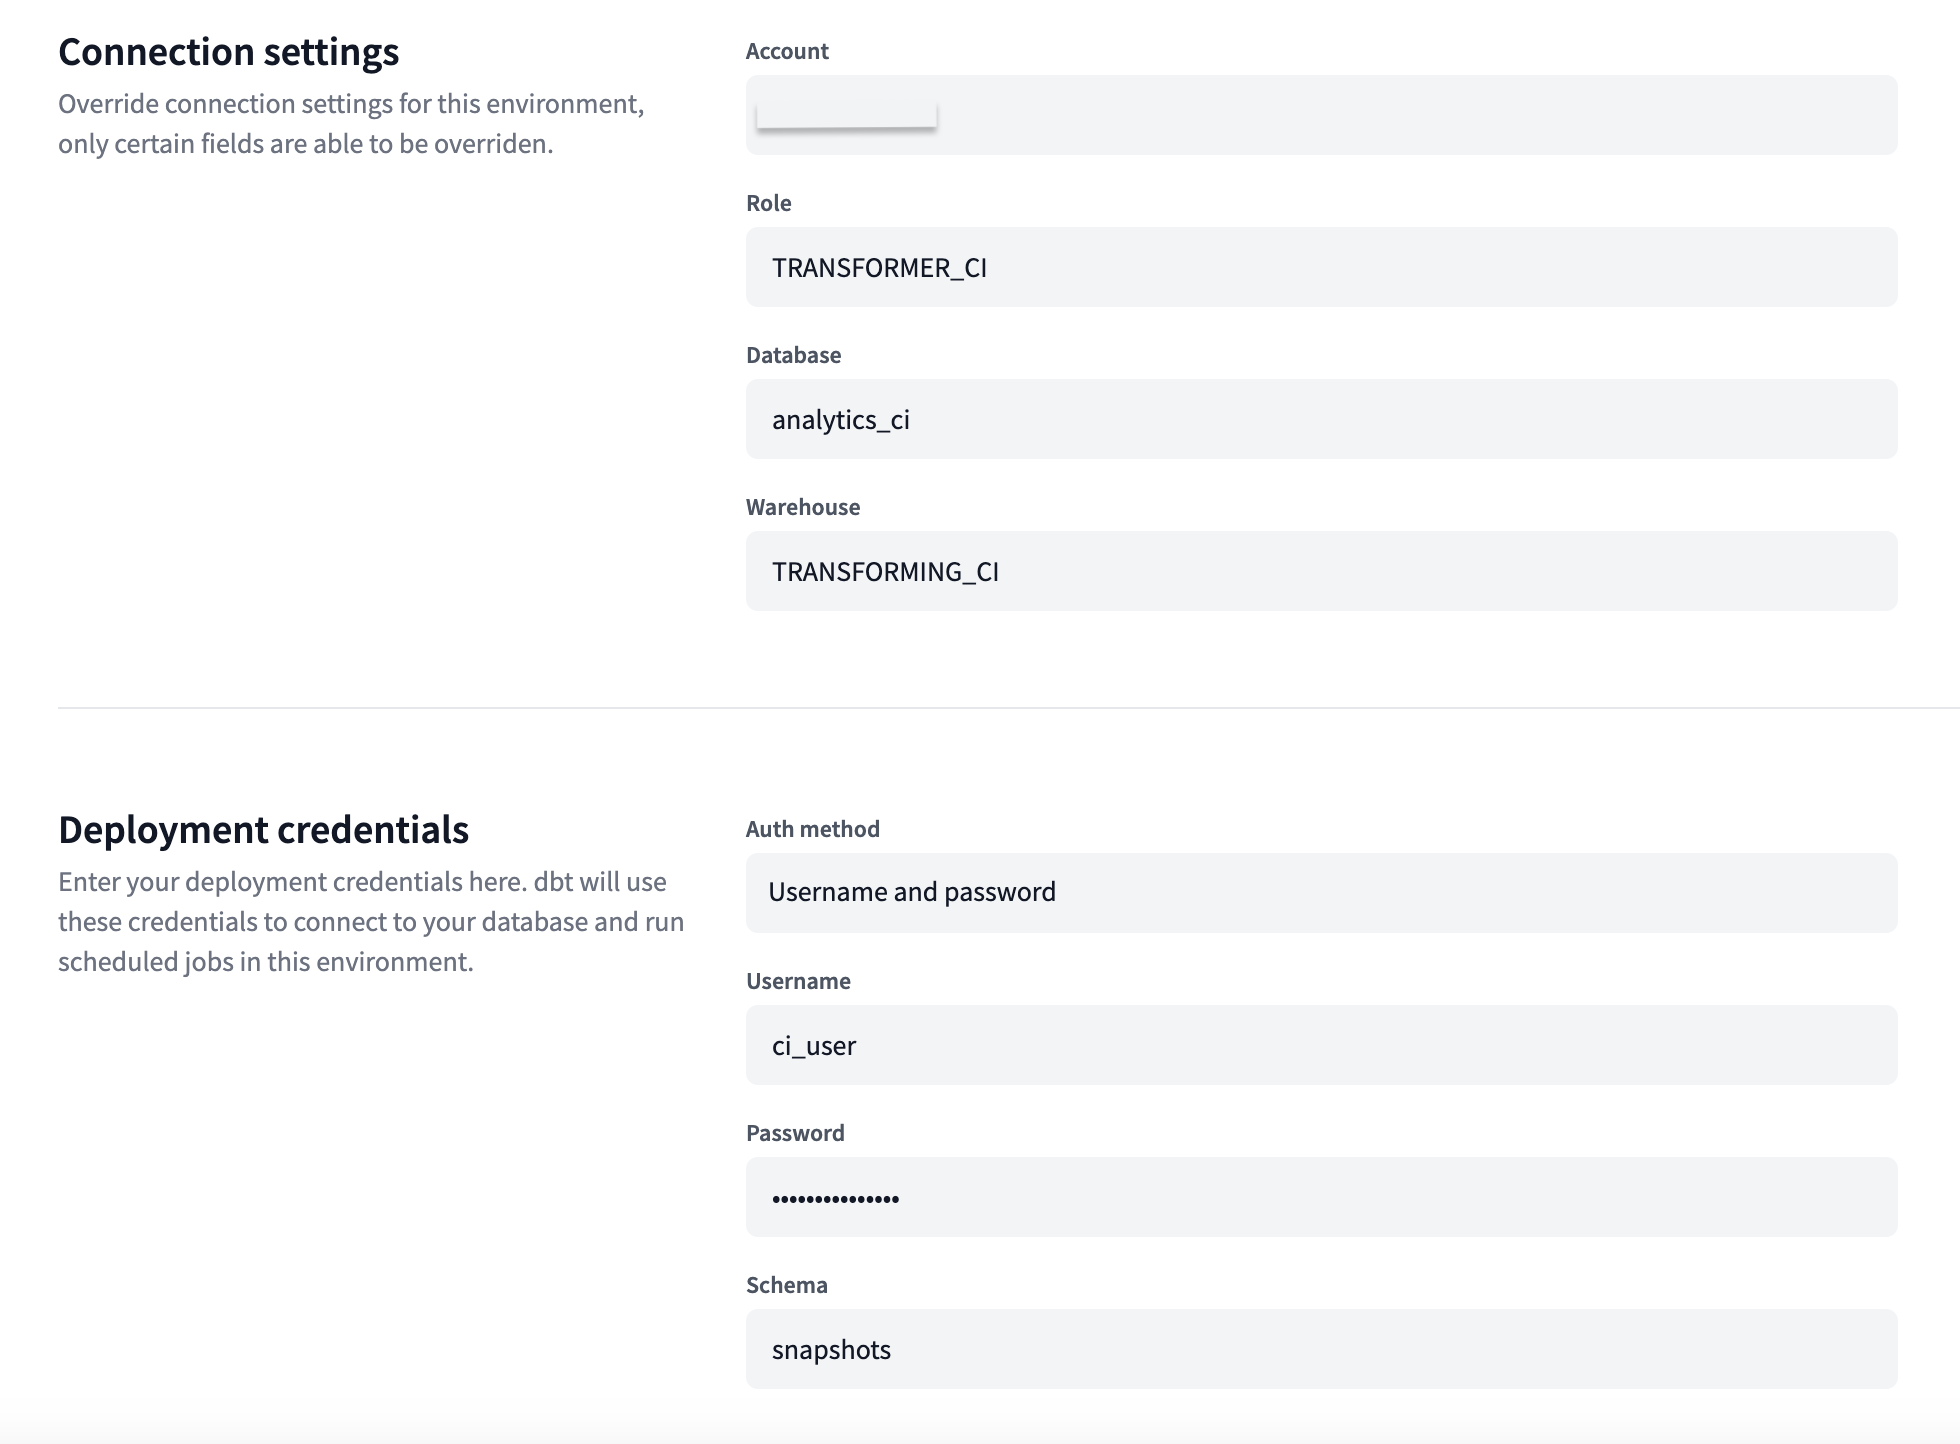Click the Schema field showing snapshots
Viewport: 1960px width, 1444px height.
click(x=1320, y=1349)
